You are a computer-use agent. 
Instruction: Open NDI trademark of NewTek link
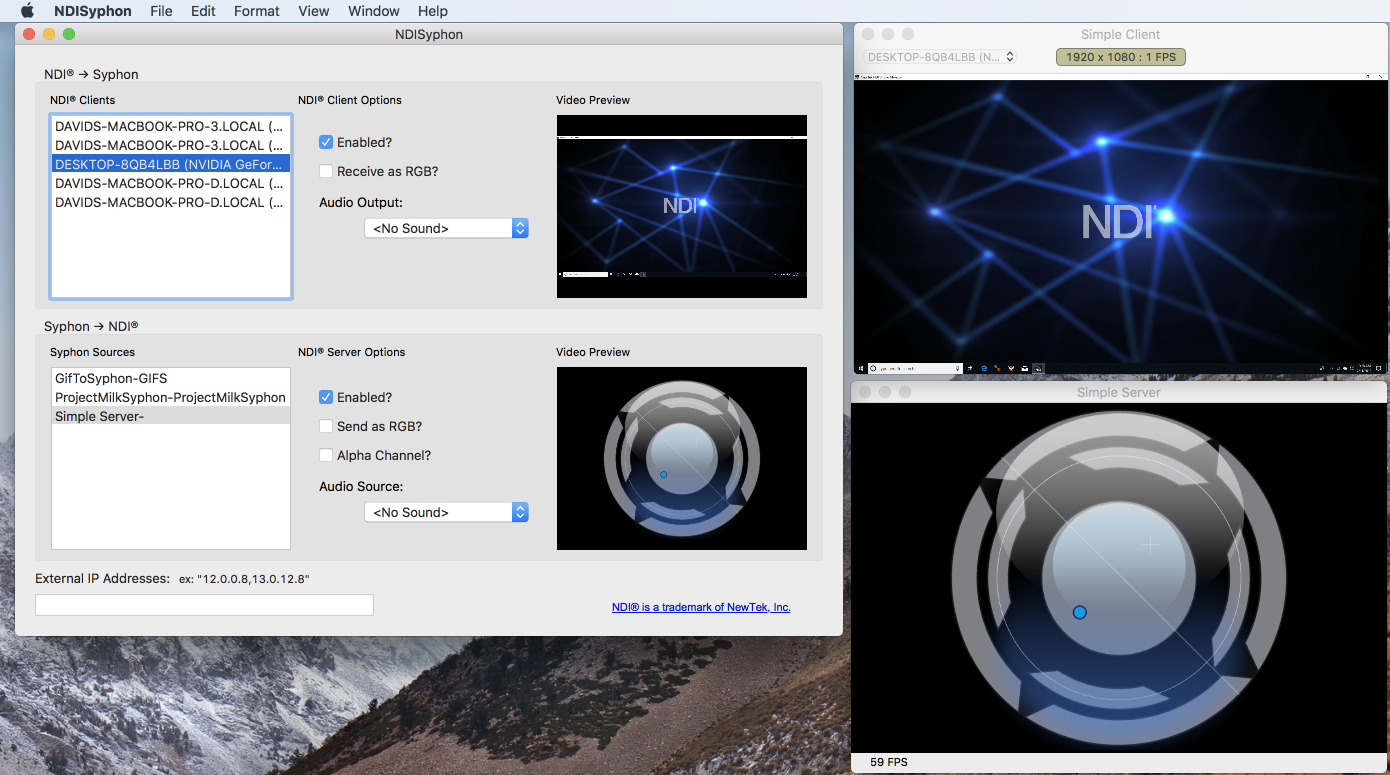pos(701,607)
